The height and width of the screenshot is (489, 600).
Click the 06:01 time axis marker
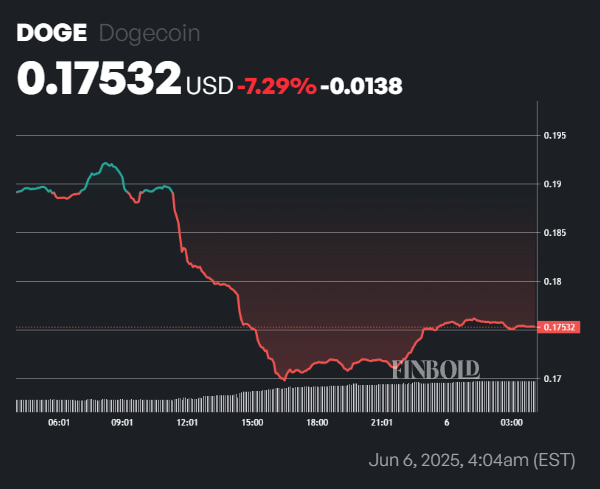tap(59, 423)
